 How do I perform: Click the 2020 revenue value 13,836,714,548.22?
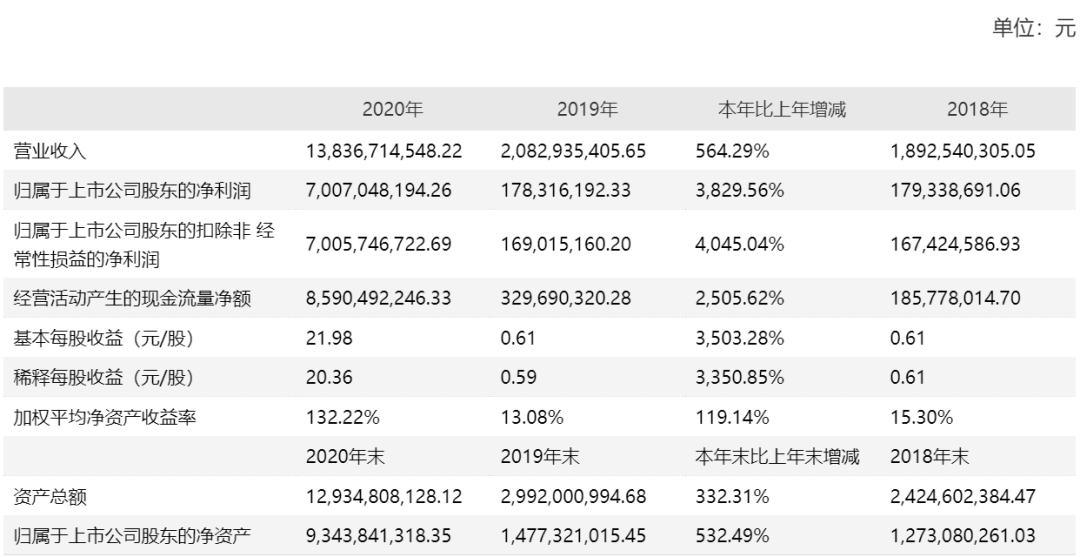click(x=385, y=152)
